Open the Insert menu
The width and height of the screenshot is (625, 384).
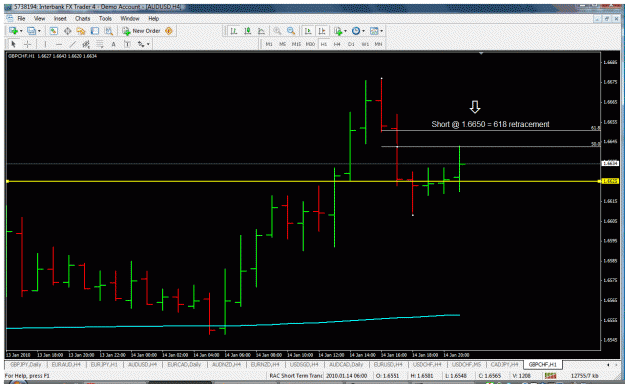[60, 18]
